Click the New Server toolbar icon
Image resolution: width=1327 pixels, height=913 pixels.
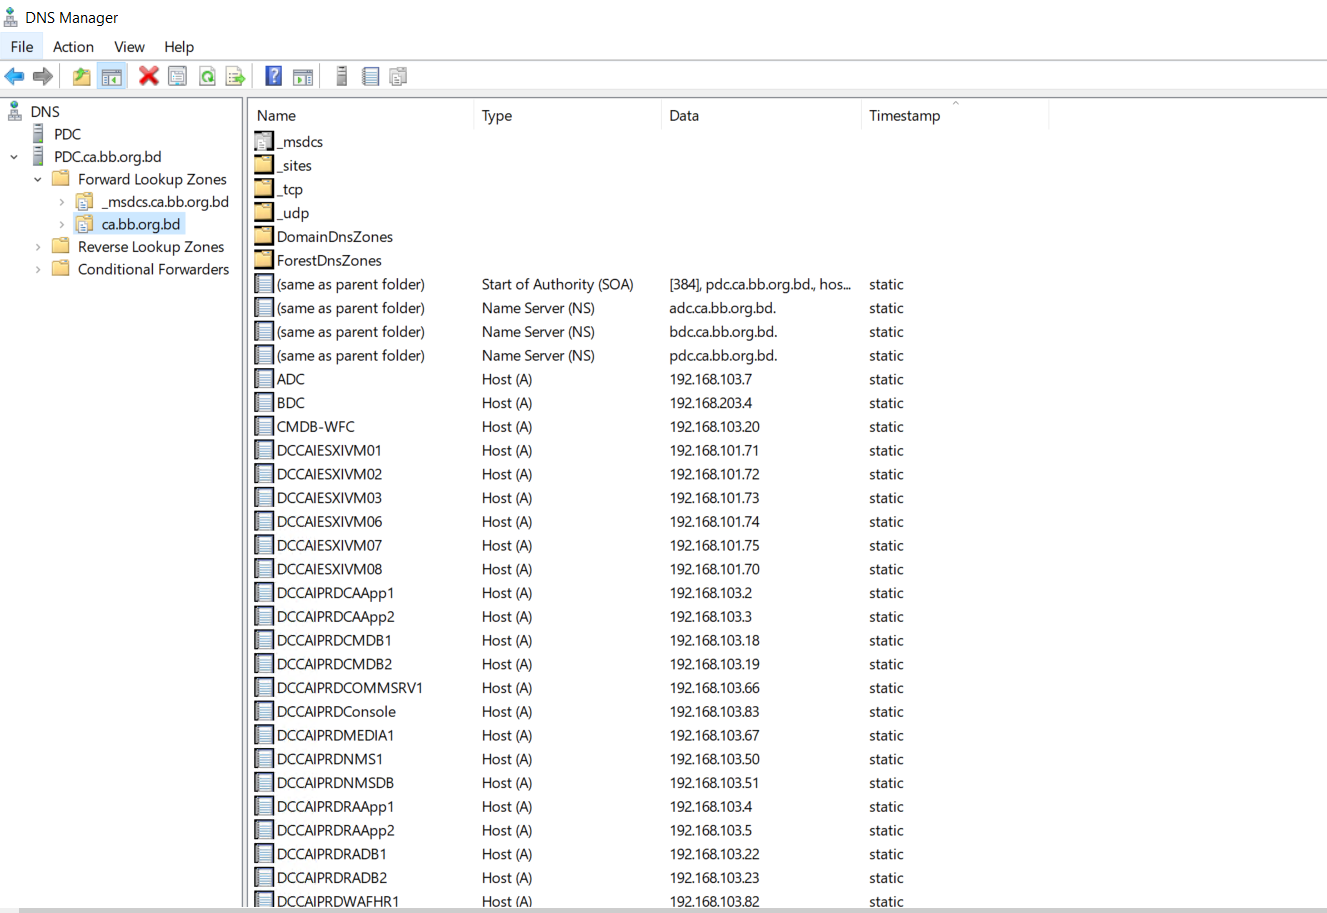click(341, 76)
